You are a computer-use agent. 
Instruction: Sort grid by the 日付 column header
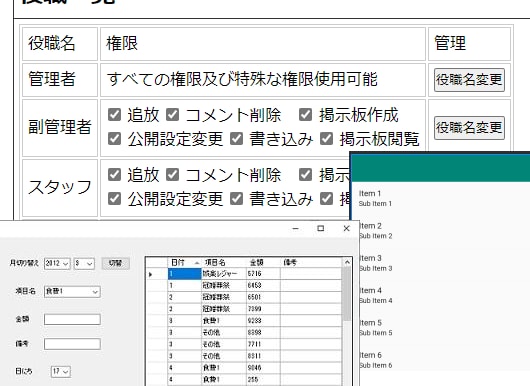coord(185,262)
